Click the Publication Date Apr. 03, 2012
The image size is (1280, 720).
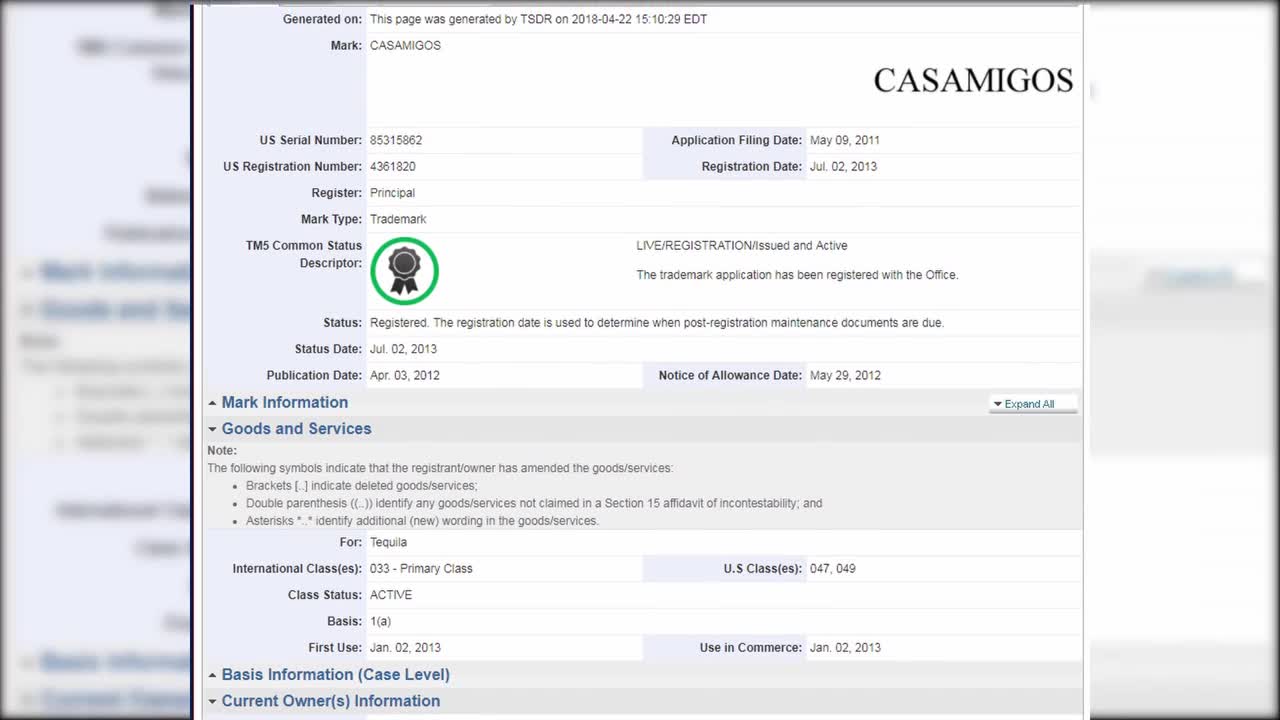405,375
